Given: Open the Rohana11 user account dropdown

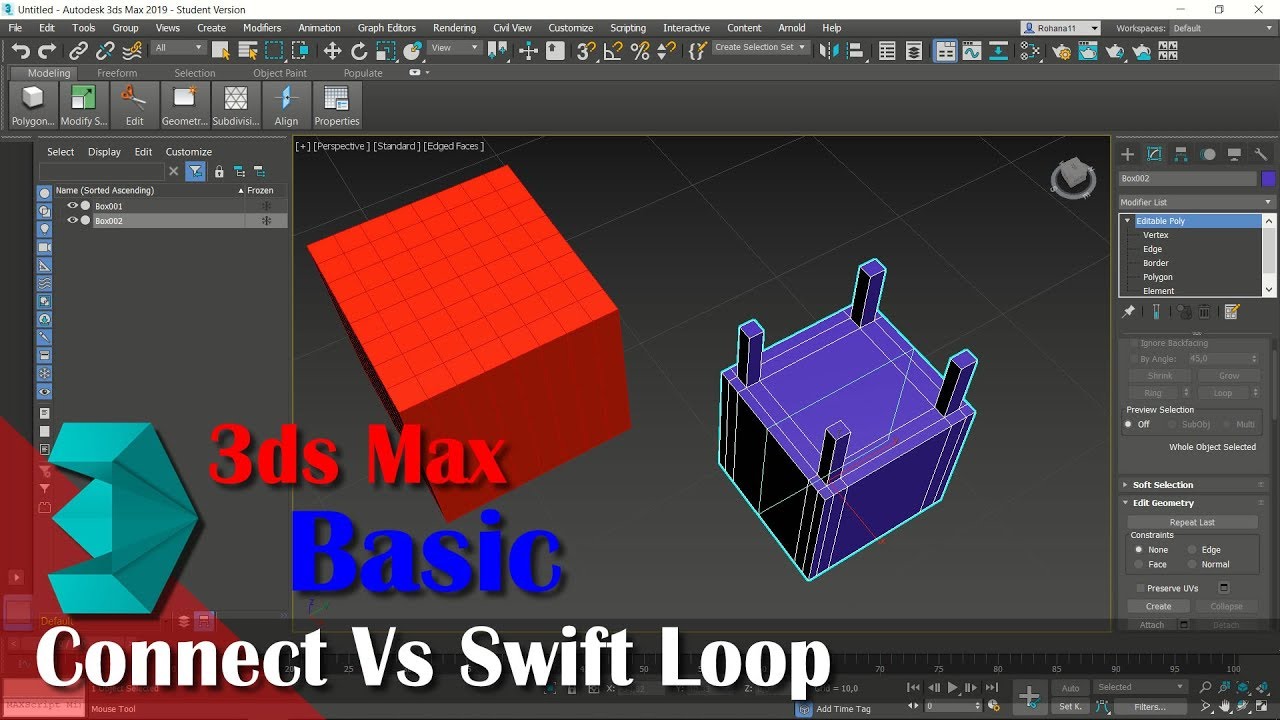Looking at the screenshot, I should (1061, 28).
